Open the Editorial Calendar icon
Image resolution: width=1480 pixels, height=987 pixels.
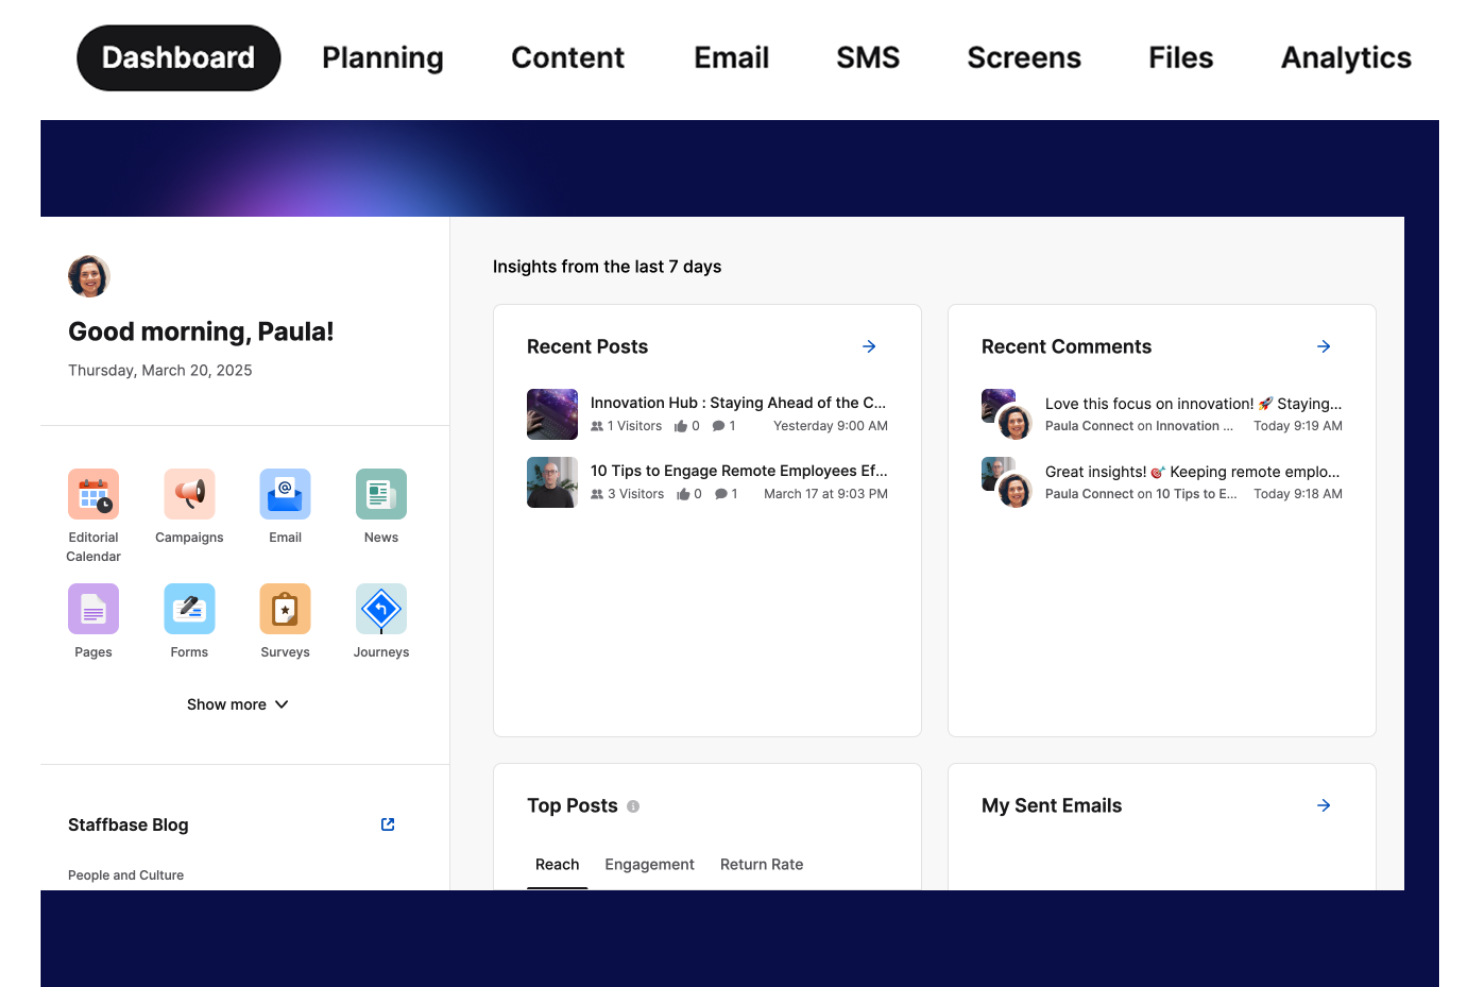click(93, 494)
